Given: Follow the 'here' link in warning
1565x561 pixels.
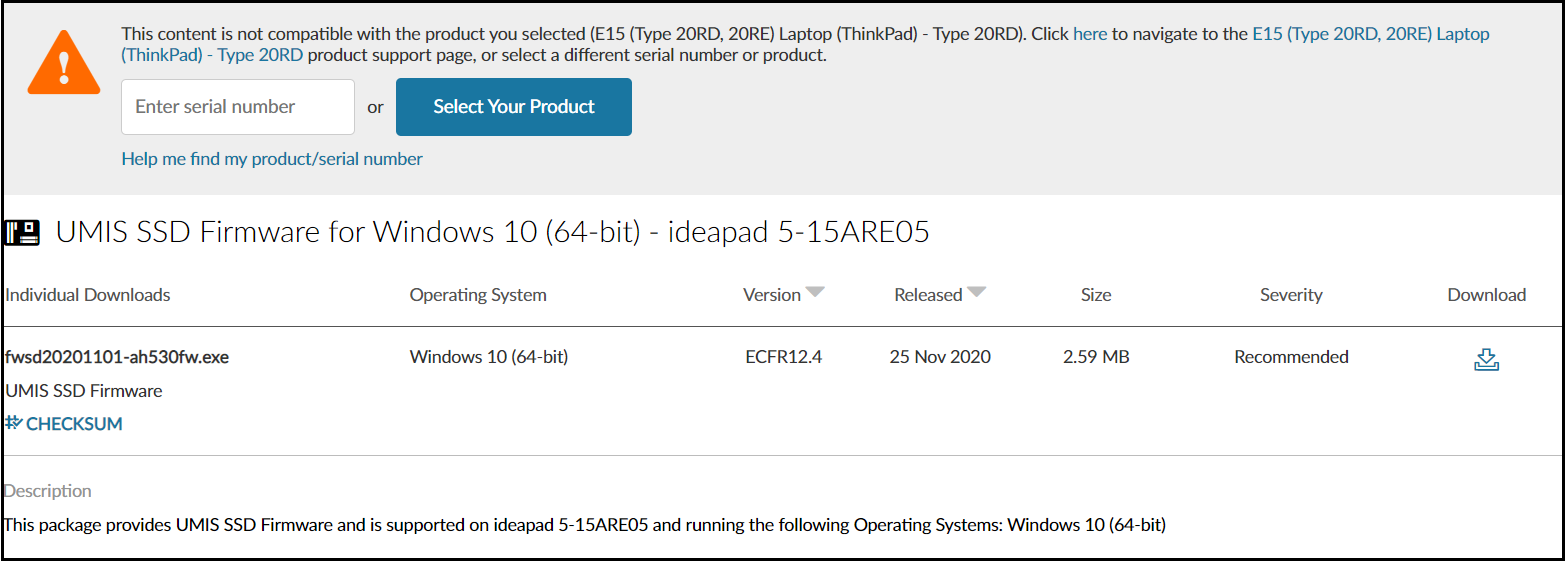Looking at the screenshot, I should (1090, 34).
